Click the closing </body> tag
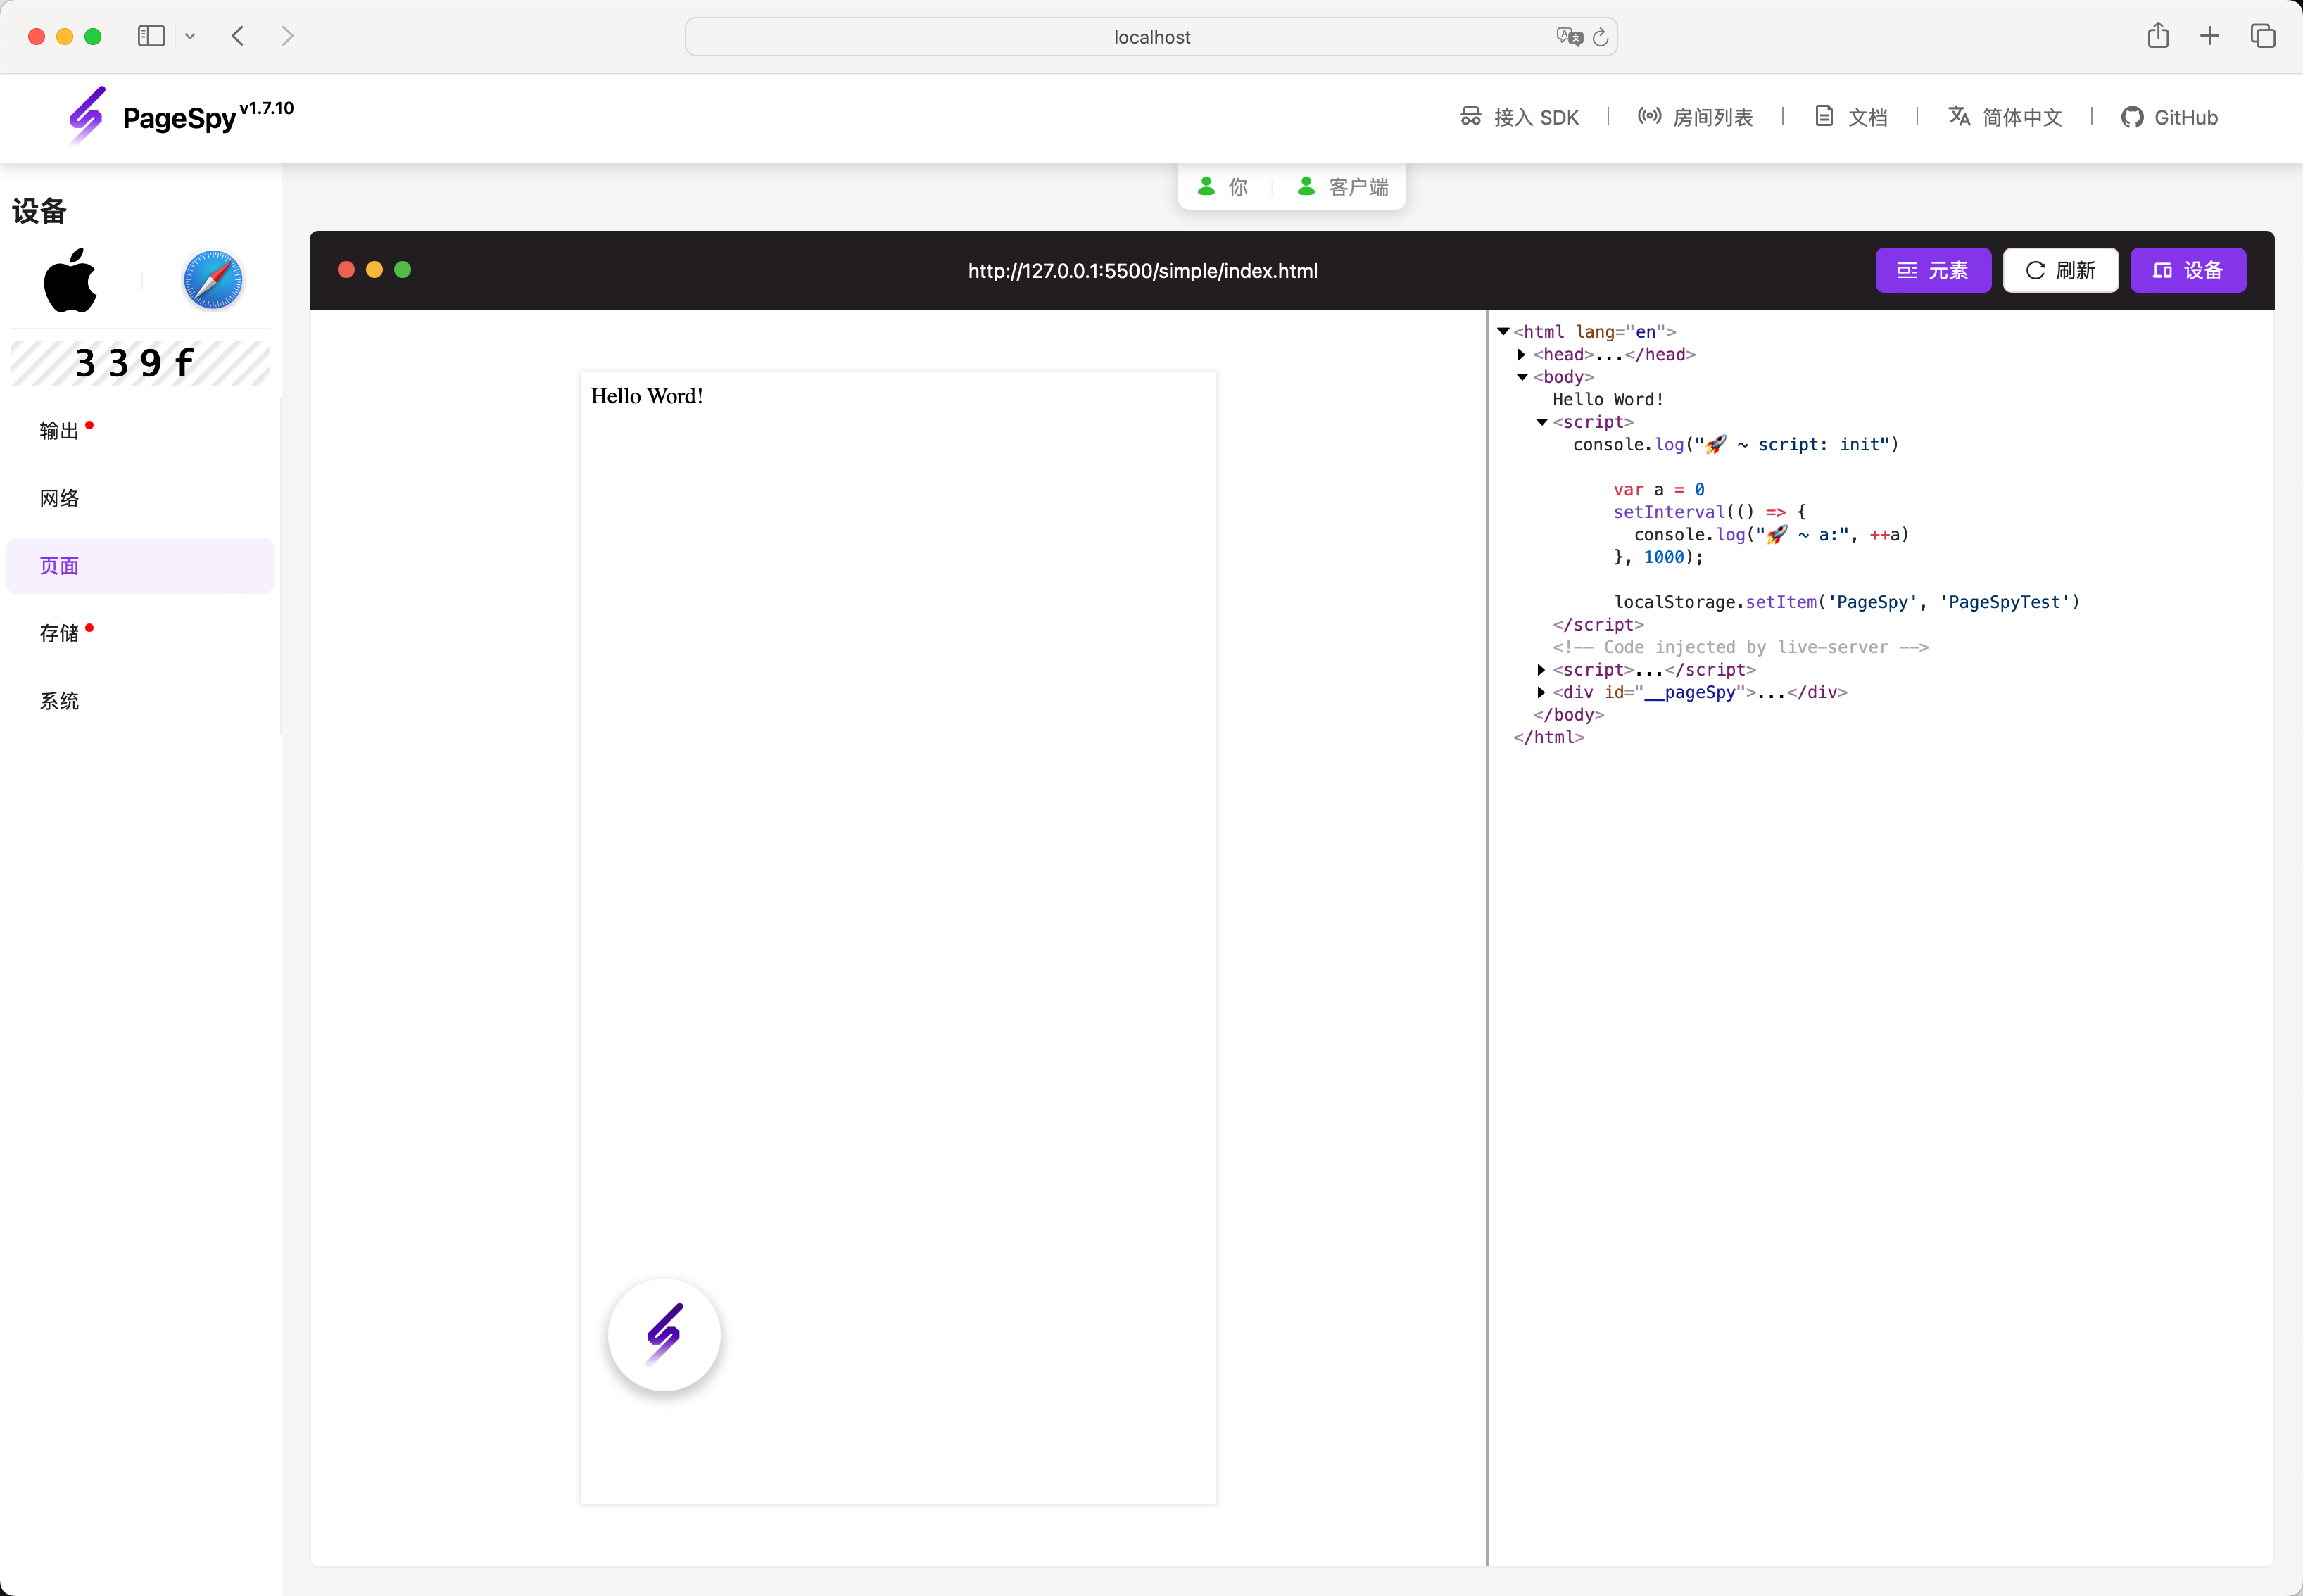 click(1568, 715)
